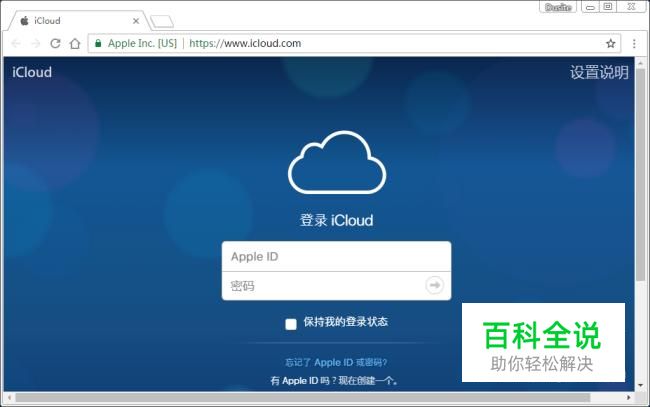Open the forgot Apple ID or password link
Viewport: 650px width, 407px height.
(x=336, y=363)
